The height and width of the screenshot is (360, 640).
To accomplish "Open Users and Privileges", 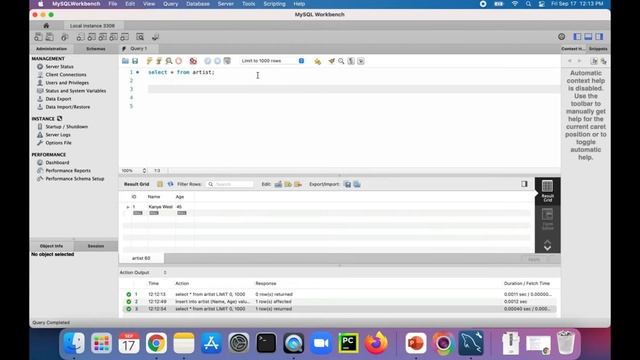I will click(67, 83).
